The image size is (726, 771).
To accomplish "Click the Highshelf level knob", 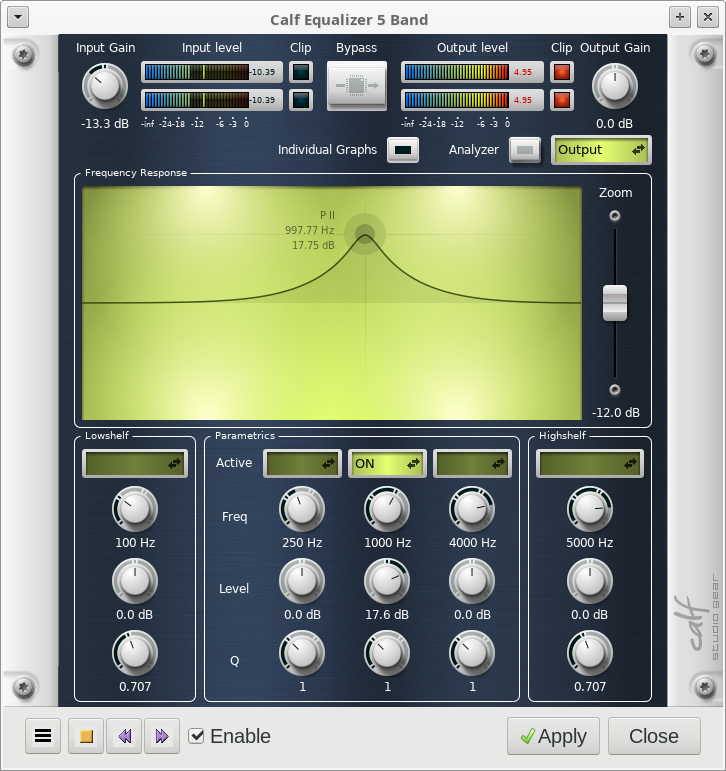I will tap(590, 581).
